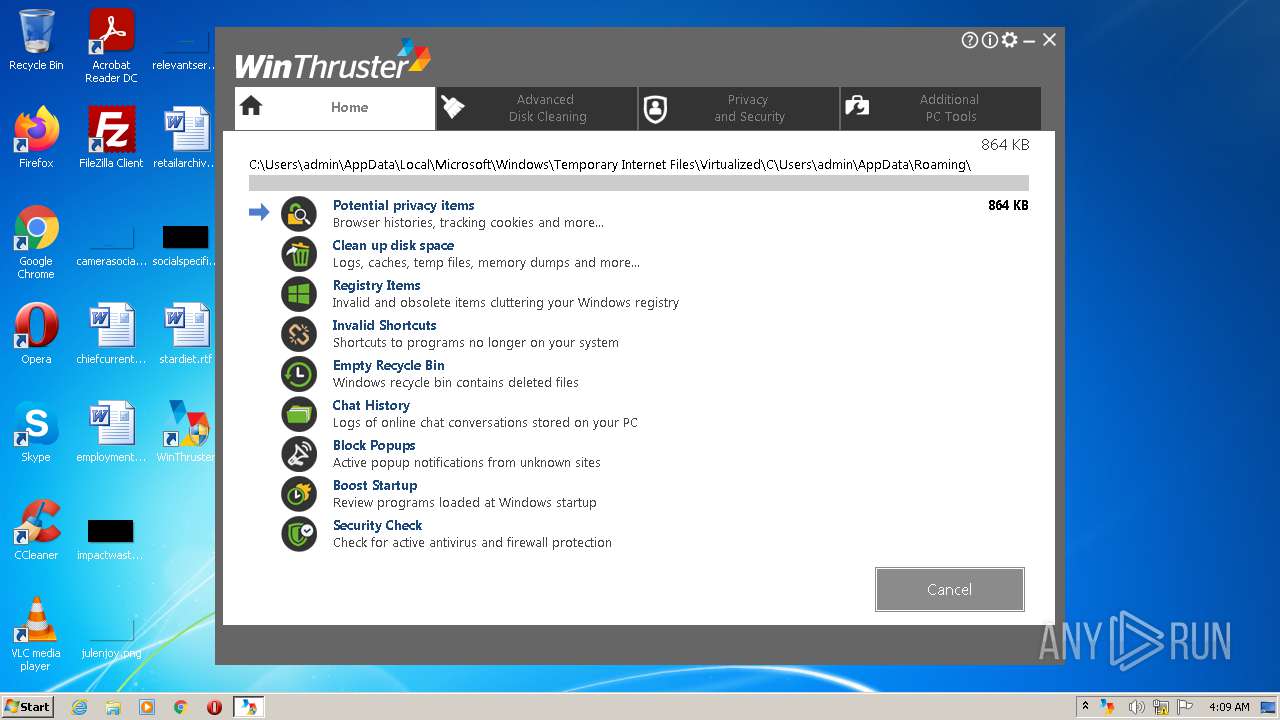Open the Recycle Bin desktop icon
This screenshot has height=720, width=1280.
click(x=36, y=40)
